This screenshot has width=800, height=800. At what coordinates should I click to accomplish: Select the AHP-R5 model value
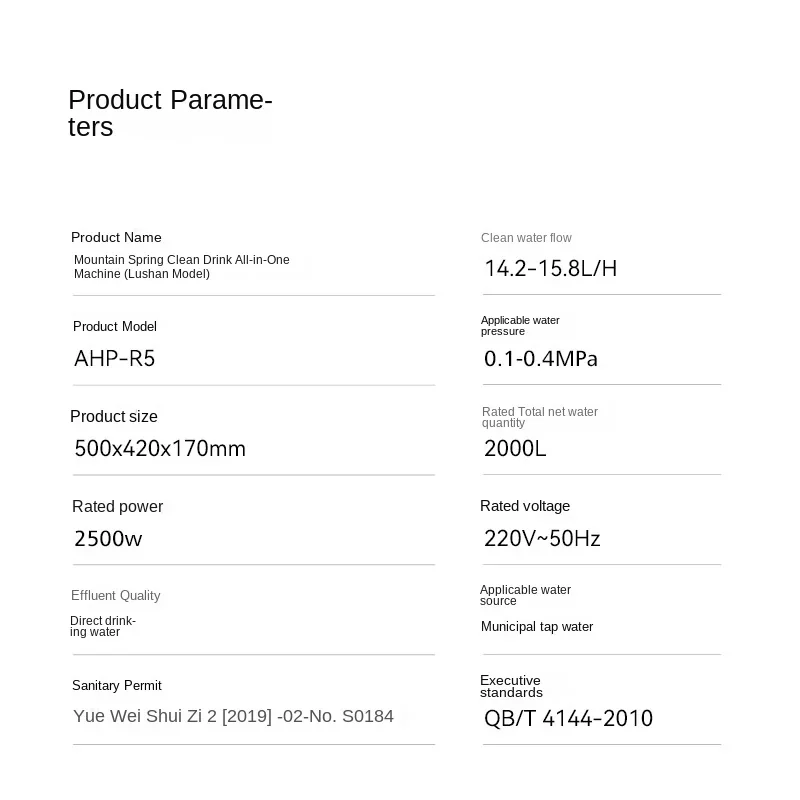(114, 358)
